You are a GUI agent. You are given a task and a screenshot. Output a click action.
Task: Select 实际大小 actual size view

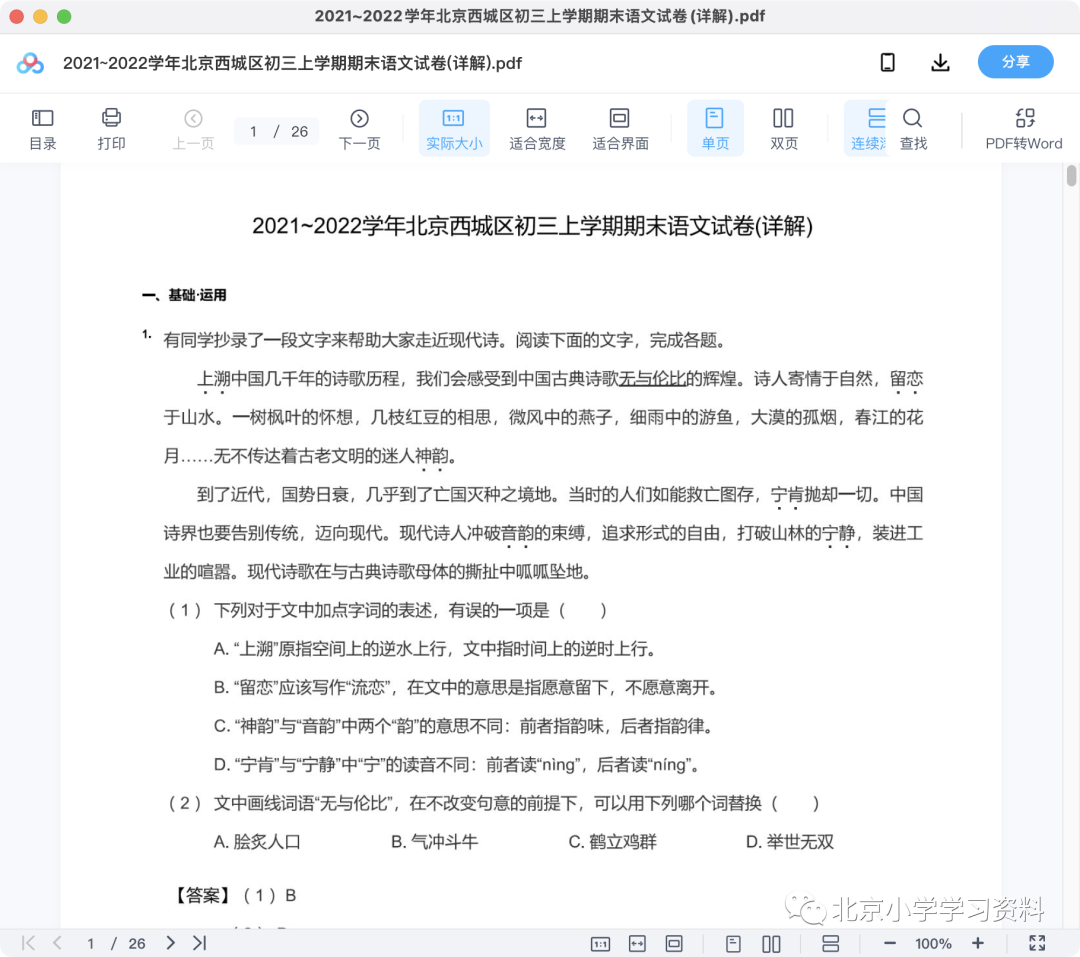tap(454, 129)
